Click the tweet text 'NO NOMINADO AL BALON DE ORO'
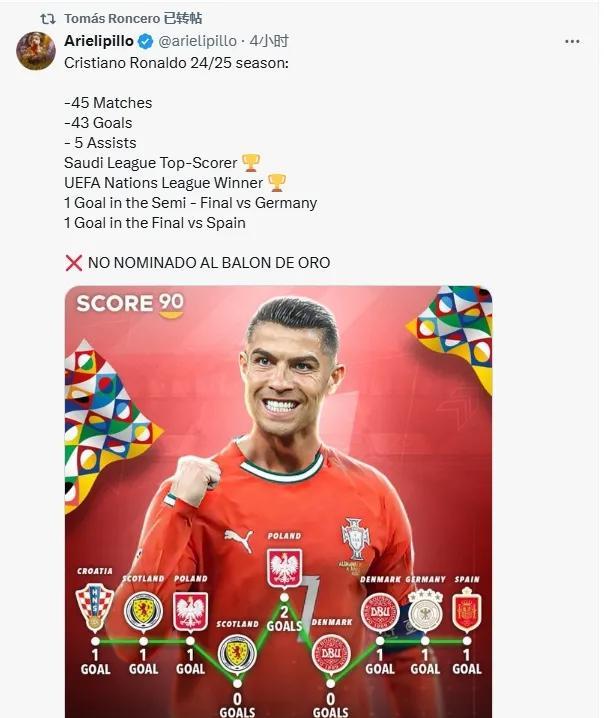 tap(209, 263)
